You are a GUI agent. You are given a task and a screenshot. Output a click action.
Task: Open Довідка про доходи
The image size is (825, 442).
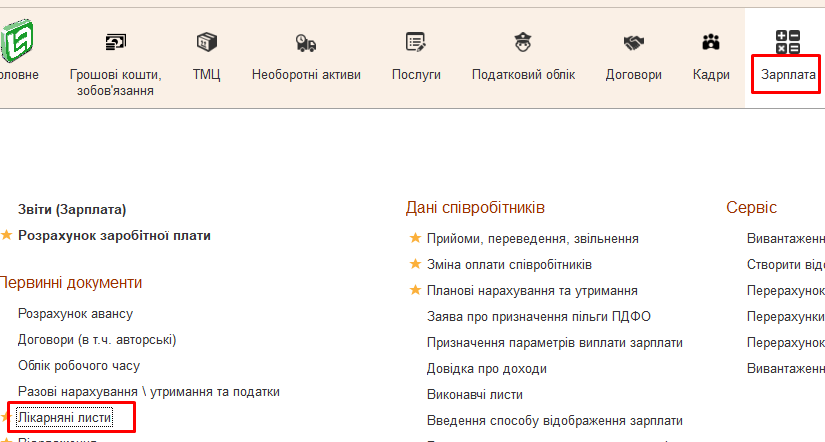coord(487,368)
